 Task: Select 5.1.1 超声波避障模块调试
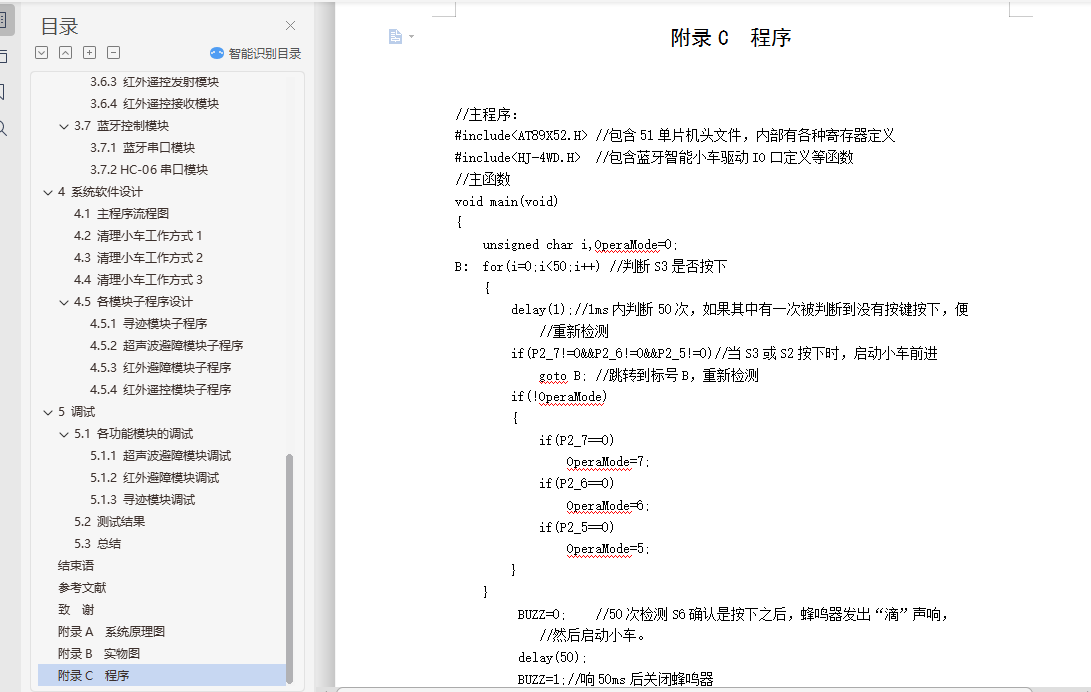[161, 456]
